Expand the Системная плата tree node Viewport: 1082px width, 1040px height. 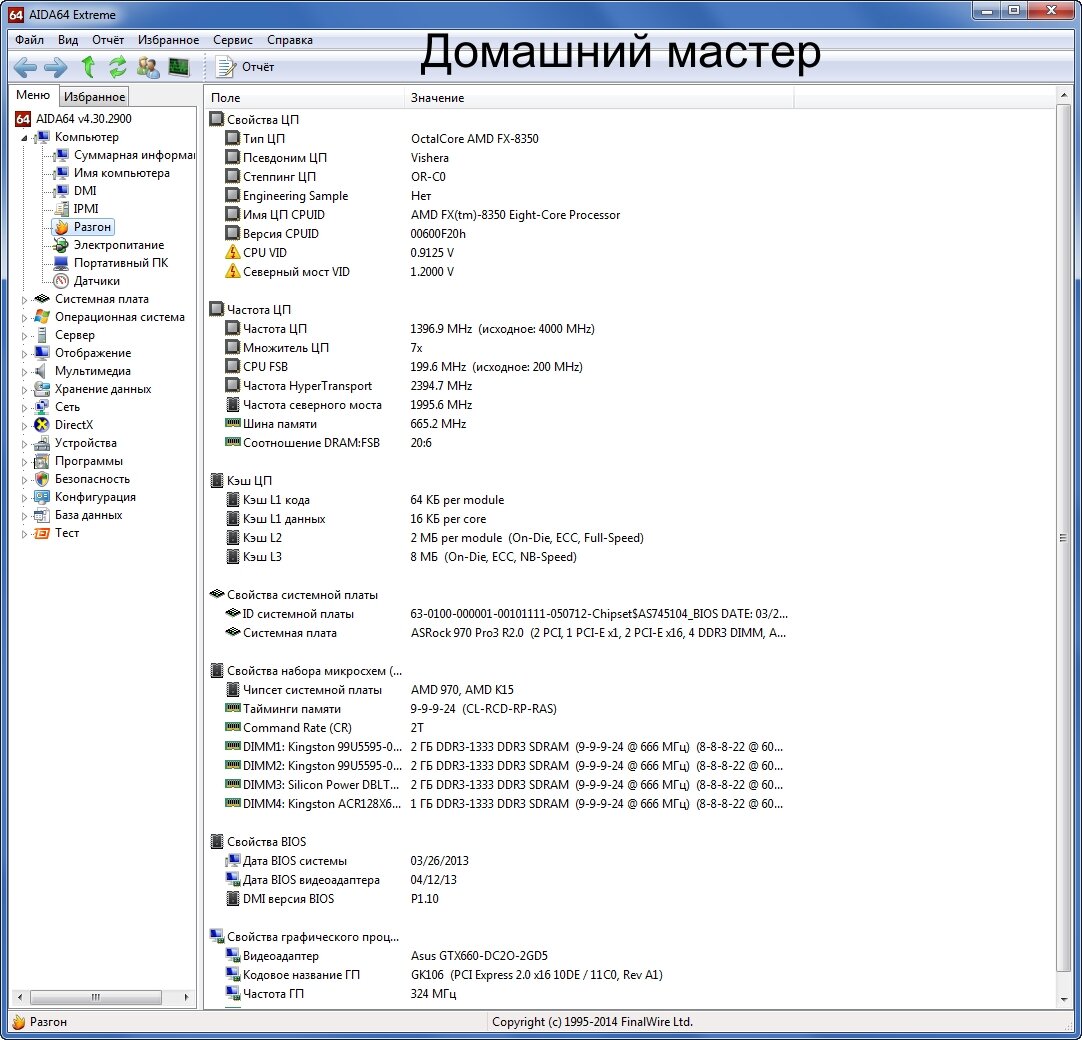pyautogui.click(x=24, y=300)
